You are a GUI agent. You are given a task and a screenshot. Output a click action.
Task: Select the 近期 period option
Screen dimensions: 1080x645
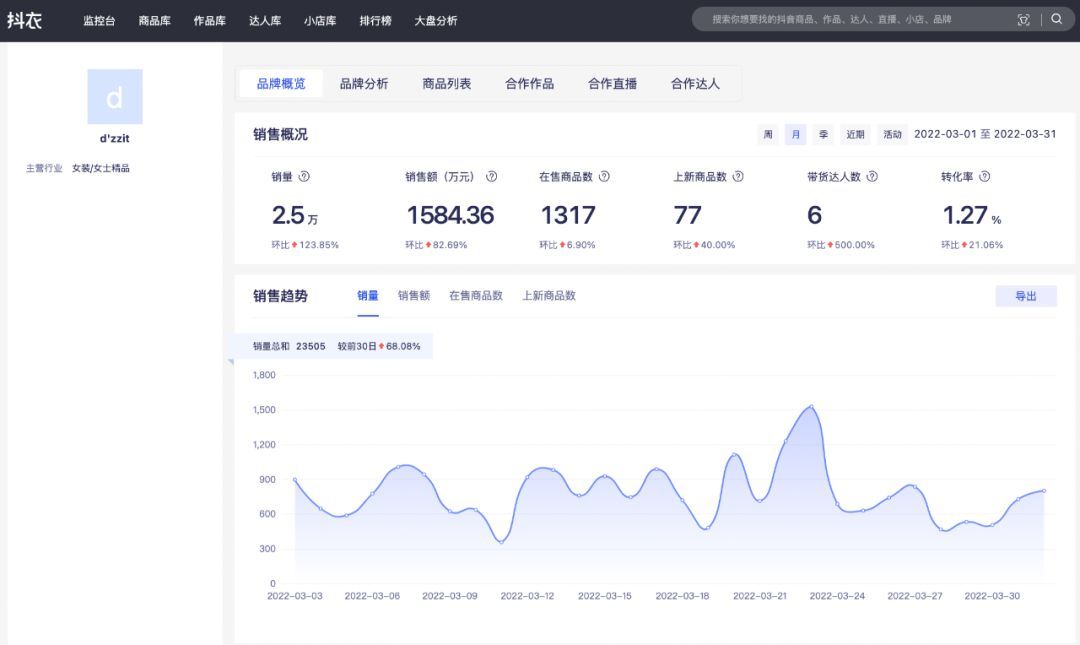(x=856, y=133)
